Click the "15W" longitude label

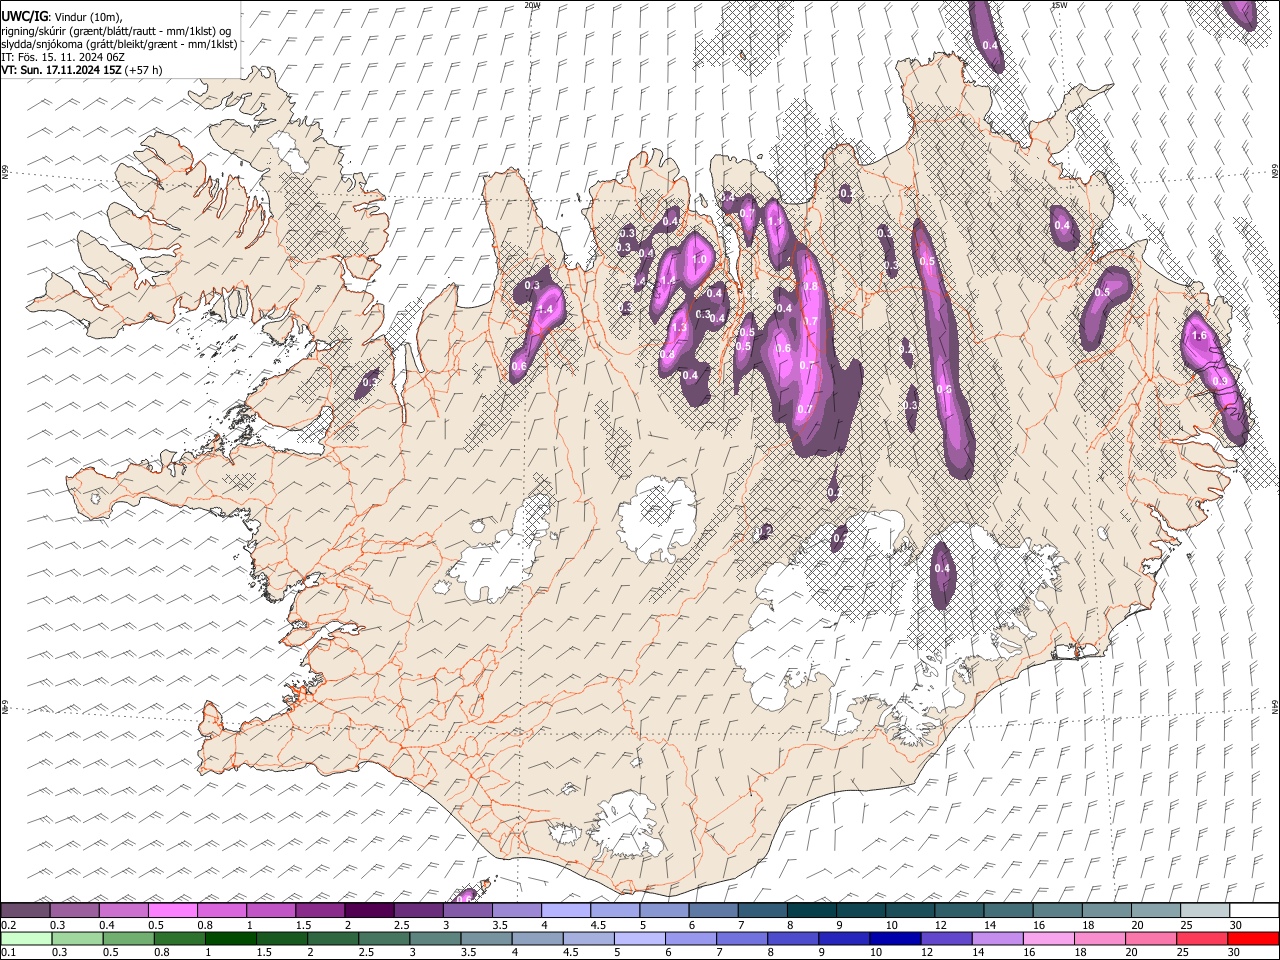pos(1059,5)
